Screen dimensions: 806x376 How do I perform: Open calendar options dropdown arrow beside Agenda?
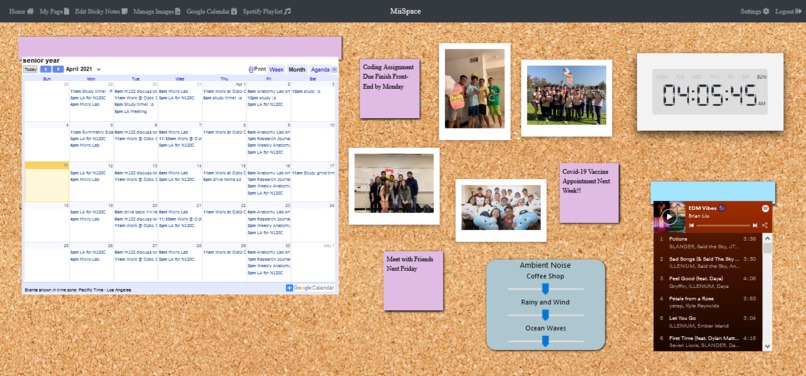point(335,69)
